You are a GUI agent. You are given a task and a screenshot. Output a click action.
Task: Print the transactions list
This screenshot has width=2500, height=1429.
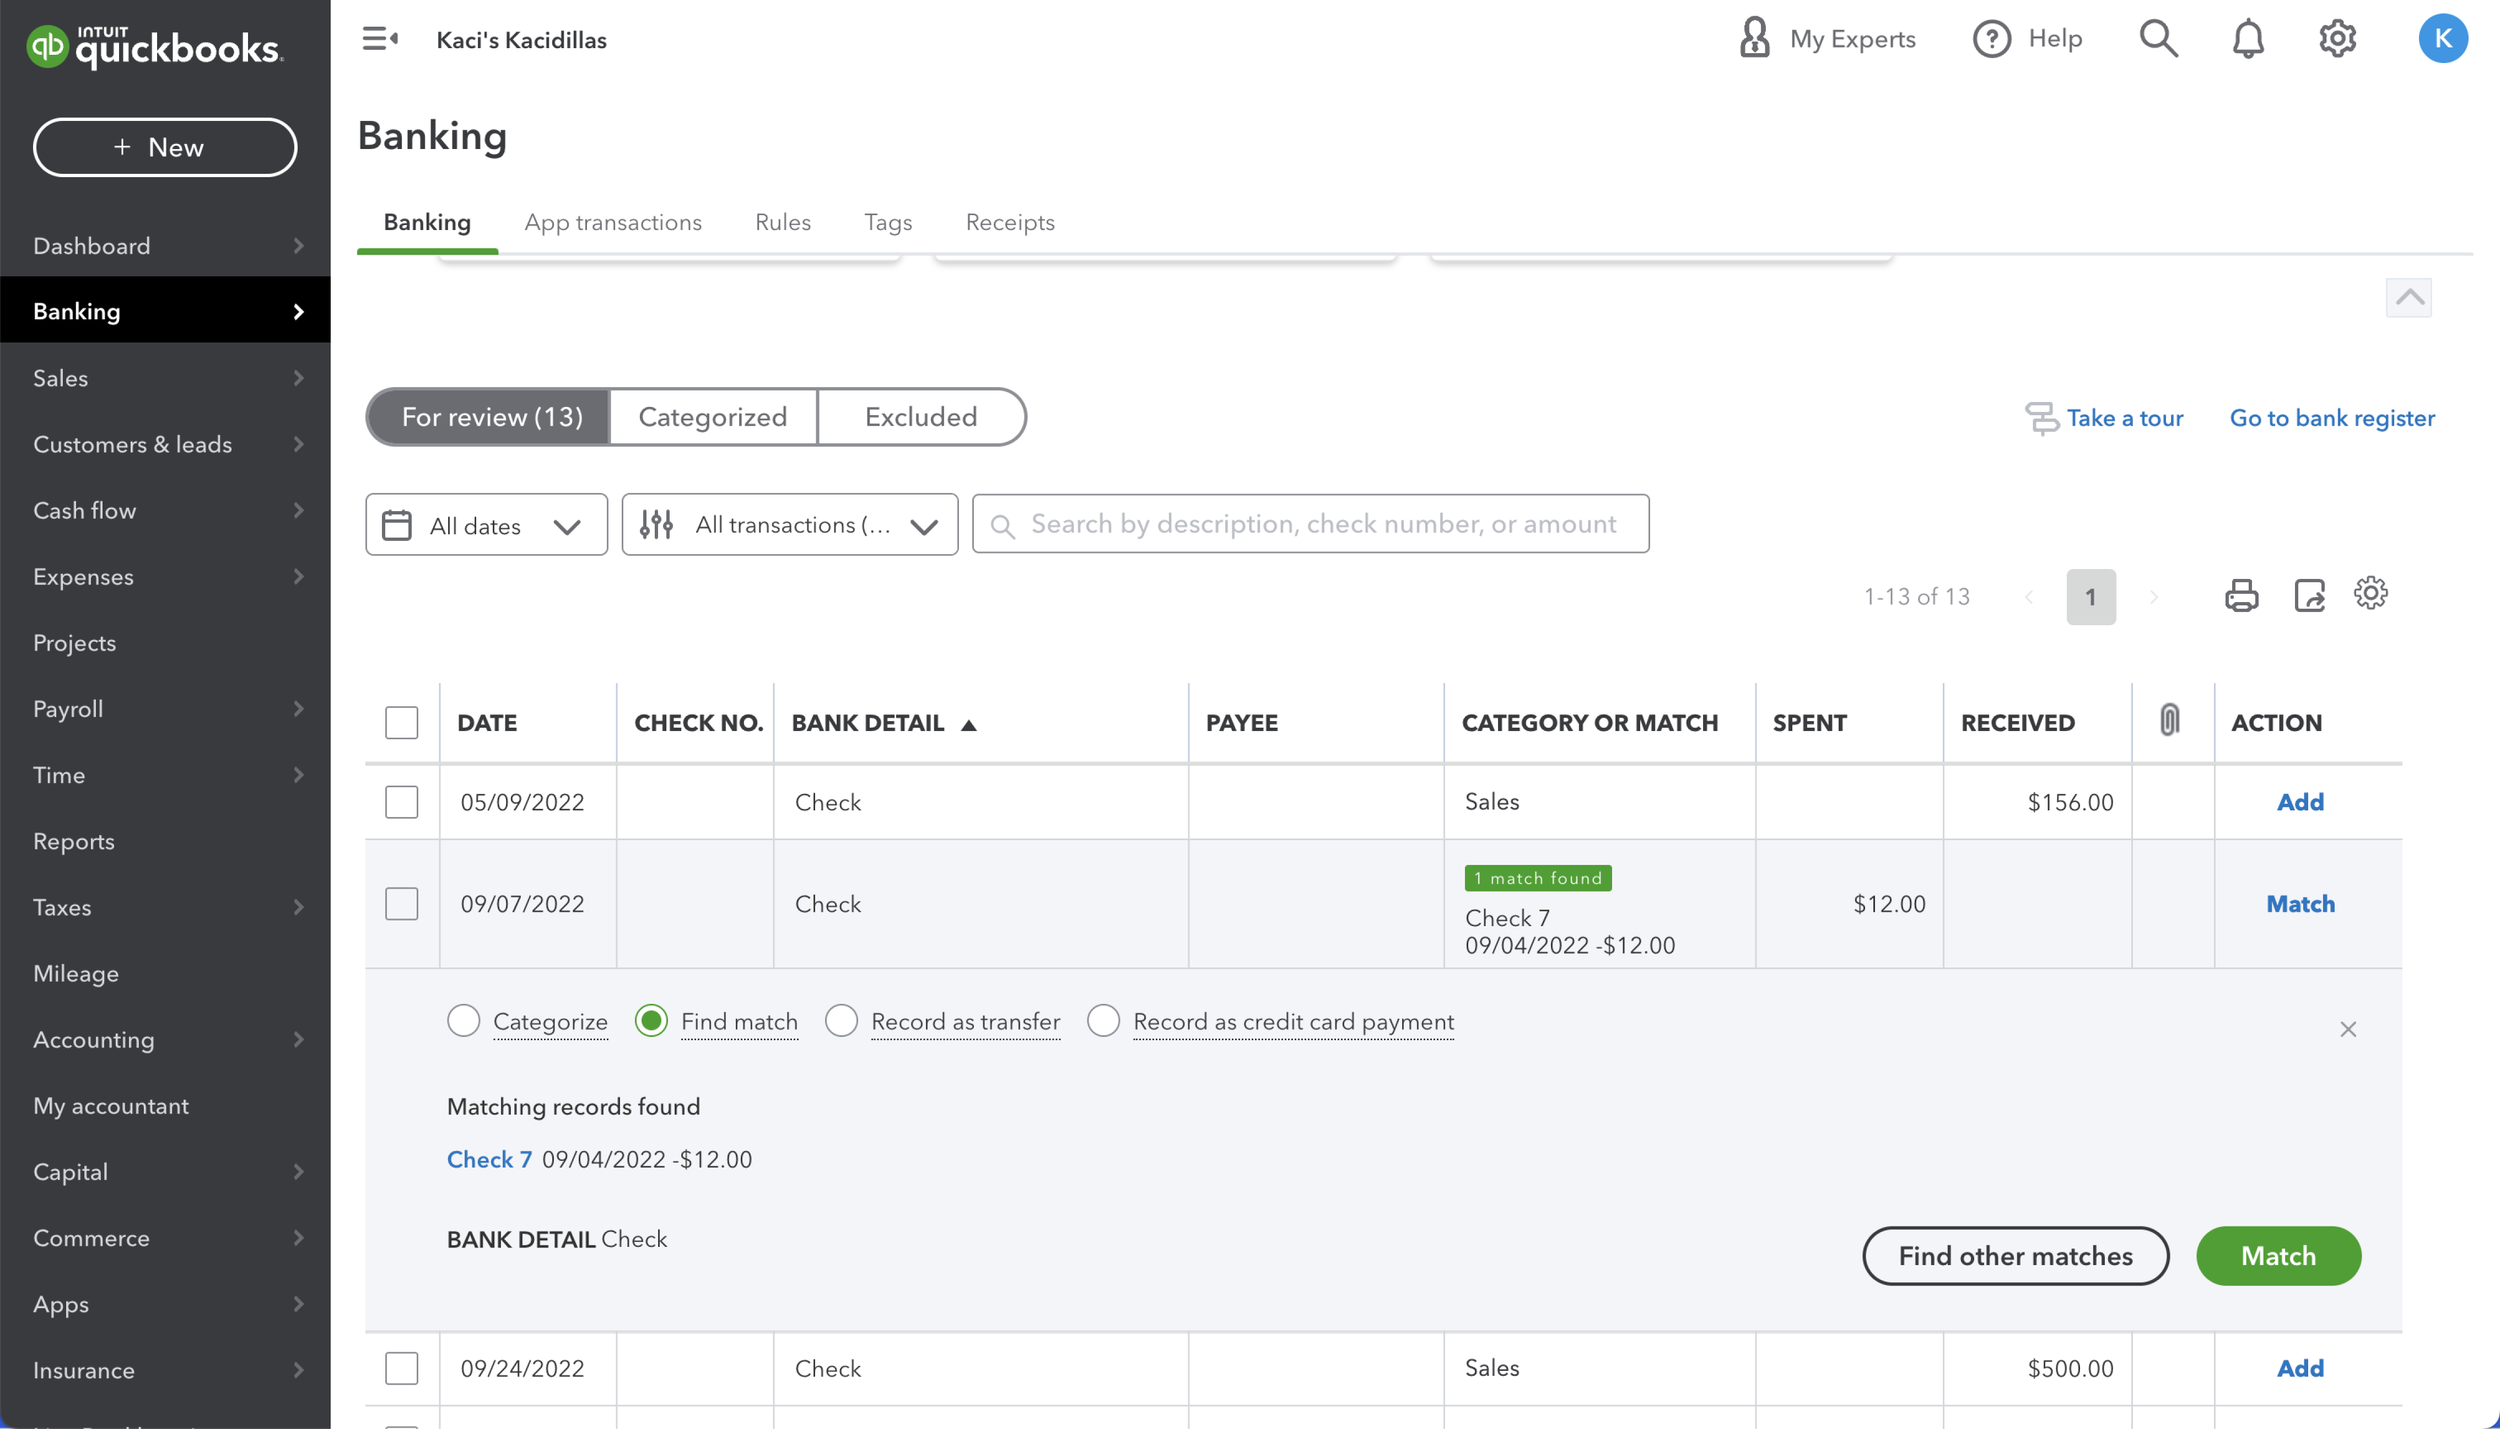tap(2241, 596)
